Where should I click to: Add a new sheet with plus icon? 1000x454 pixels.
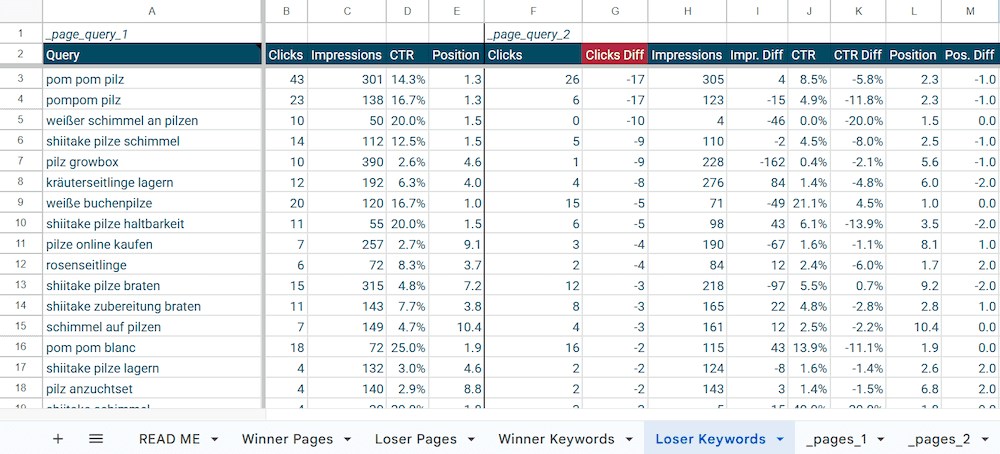(58, 439)
